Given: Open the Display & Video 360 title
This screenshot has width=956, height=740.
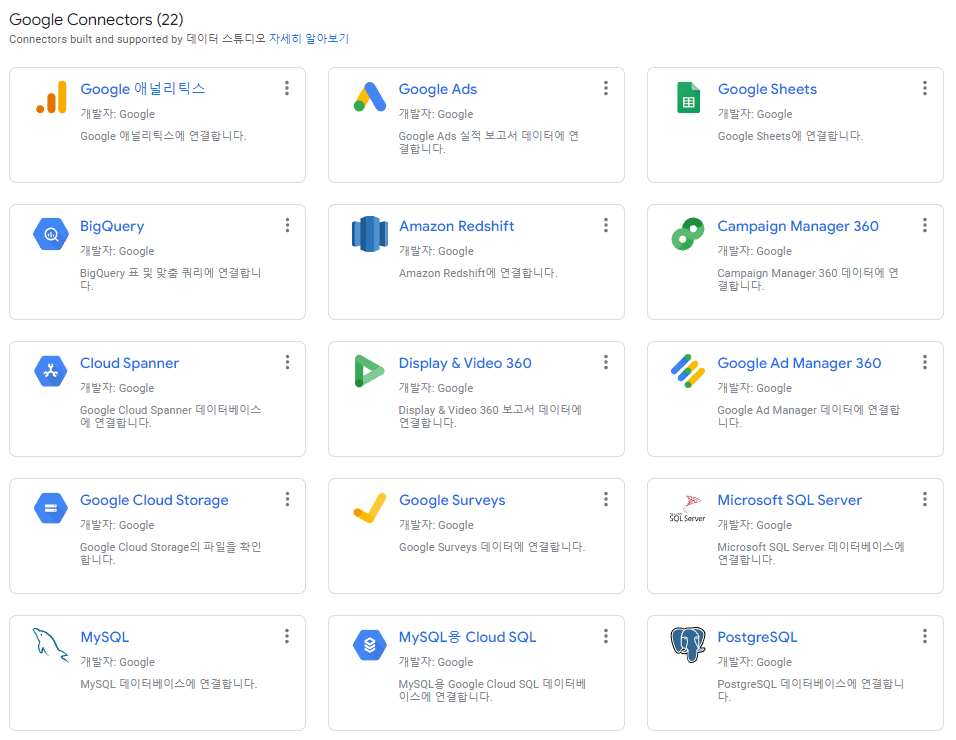Looking at the screenshot, I should [x=465, y=363].
